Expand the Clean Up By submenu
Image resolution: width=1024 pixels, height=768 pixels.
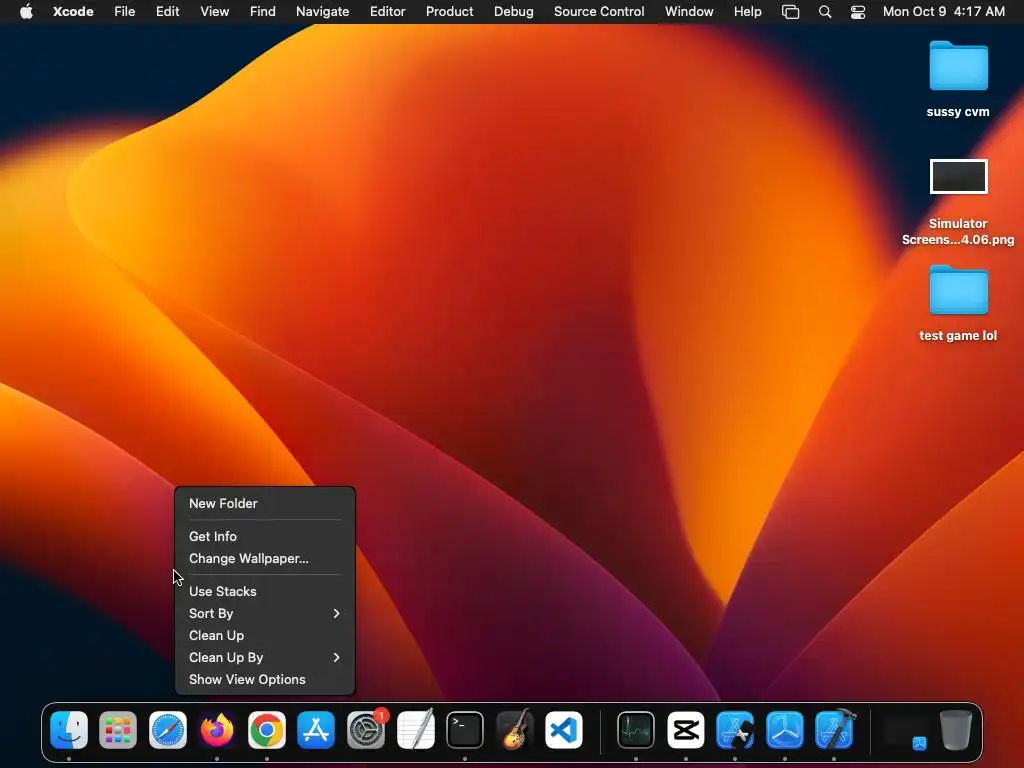click(265, 658)
